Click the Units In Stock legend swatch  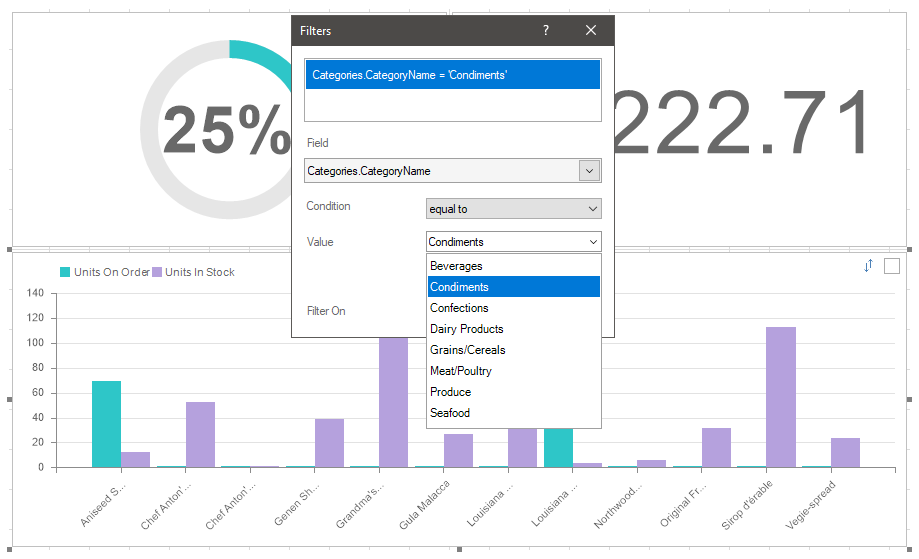click(x=157, y=272)
